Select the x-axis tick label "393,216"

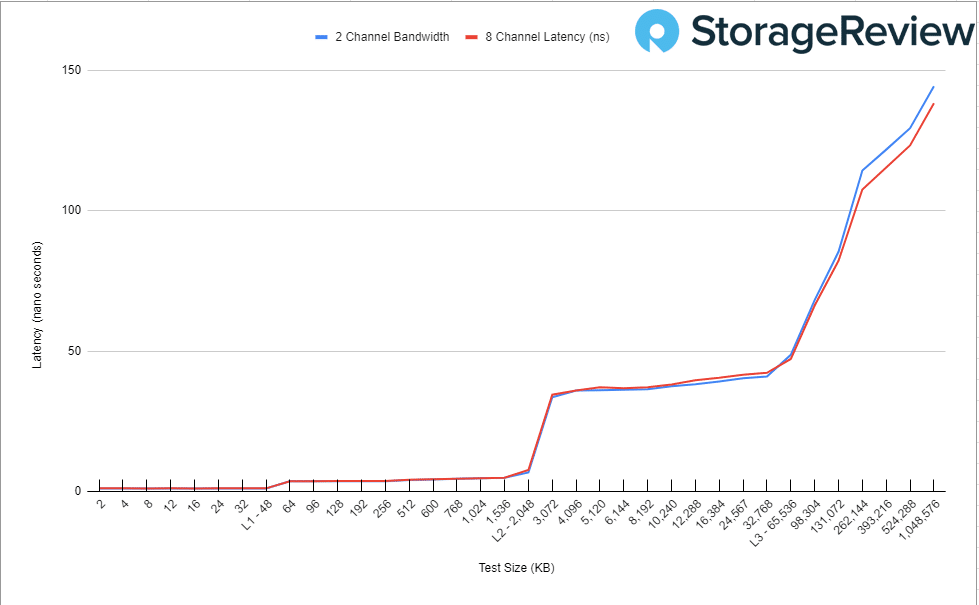pos(875,515)
